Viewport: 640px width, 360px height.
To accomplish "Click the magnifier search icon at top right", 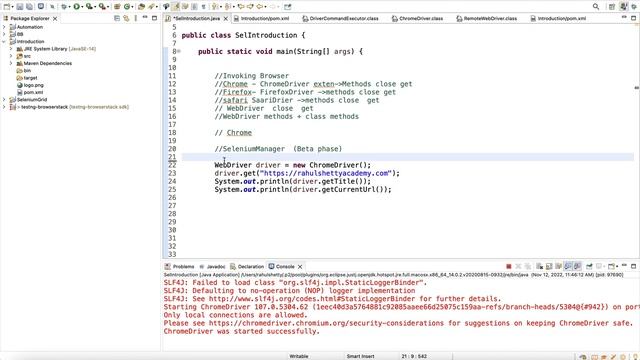I will 596,7.
